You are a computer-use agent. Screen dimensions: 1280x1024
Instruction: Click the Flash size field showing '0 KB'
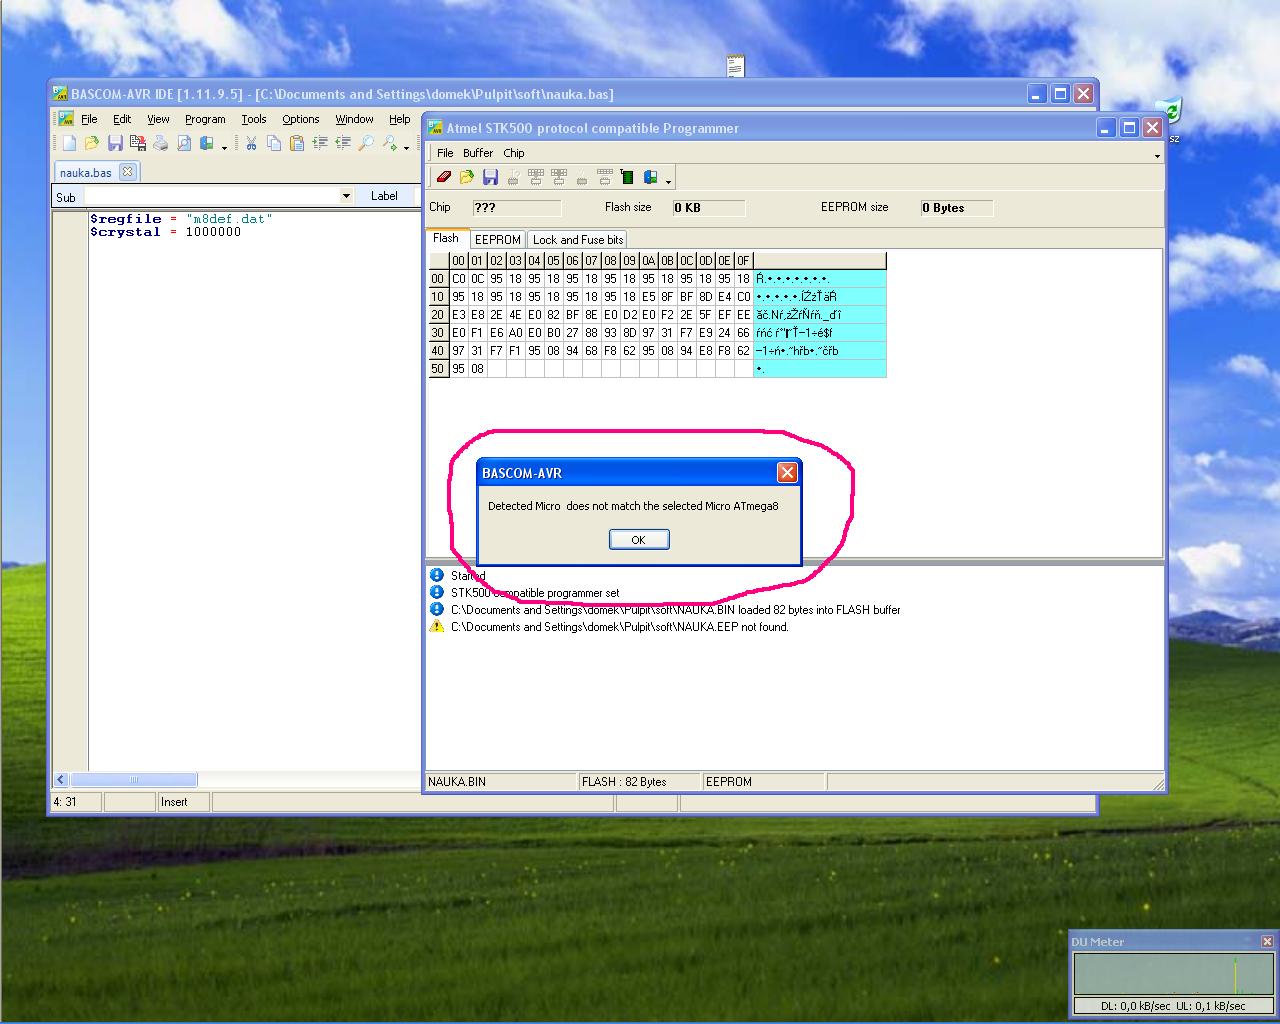pyautogui.click(x=708, y=208)
